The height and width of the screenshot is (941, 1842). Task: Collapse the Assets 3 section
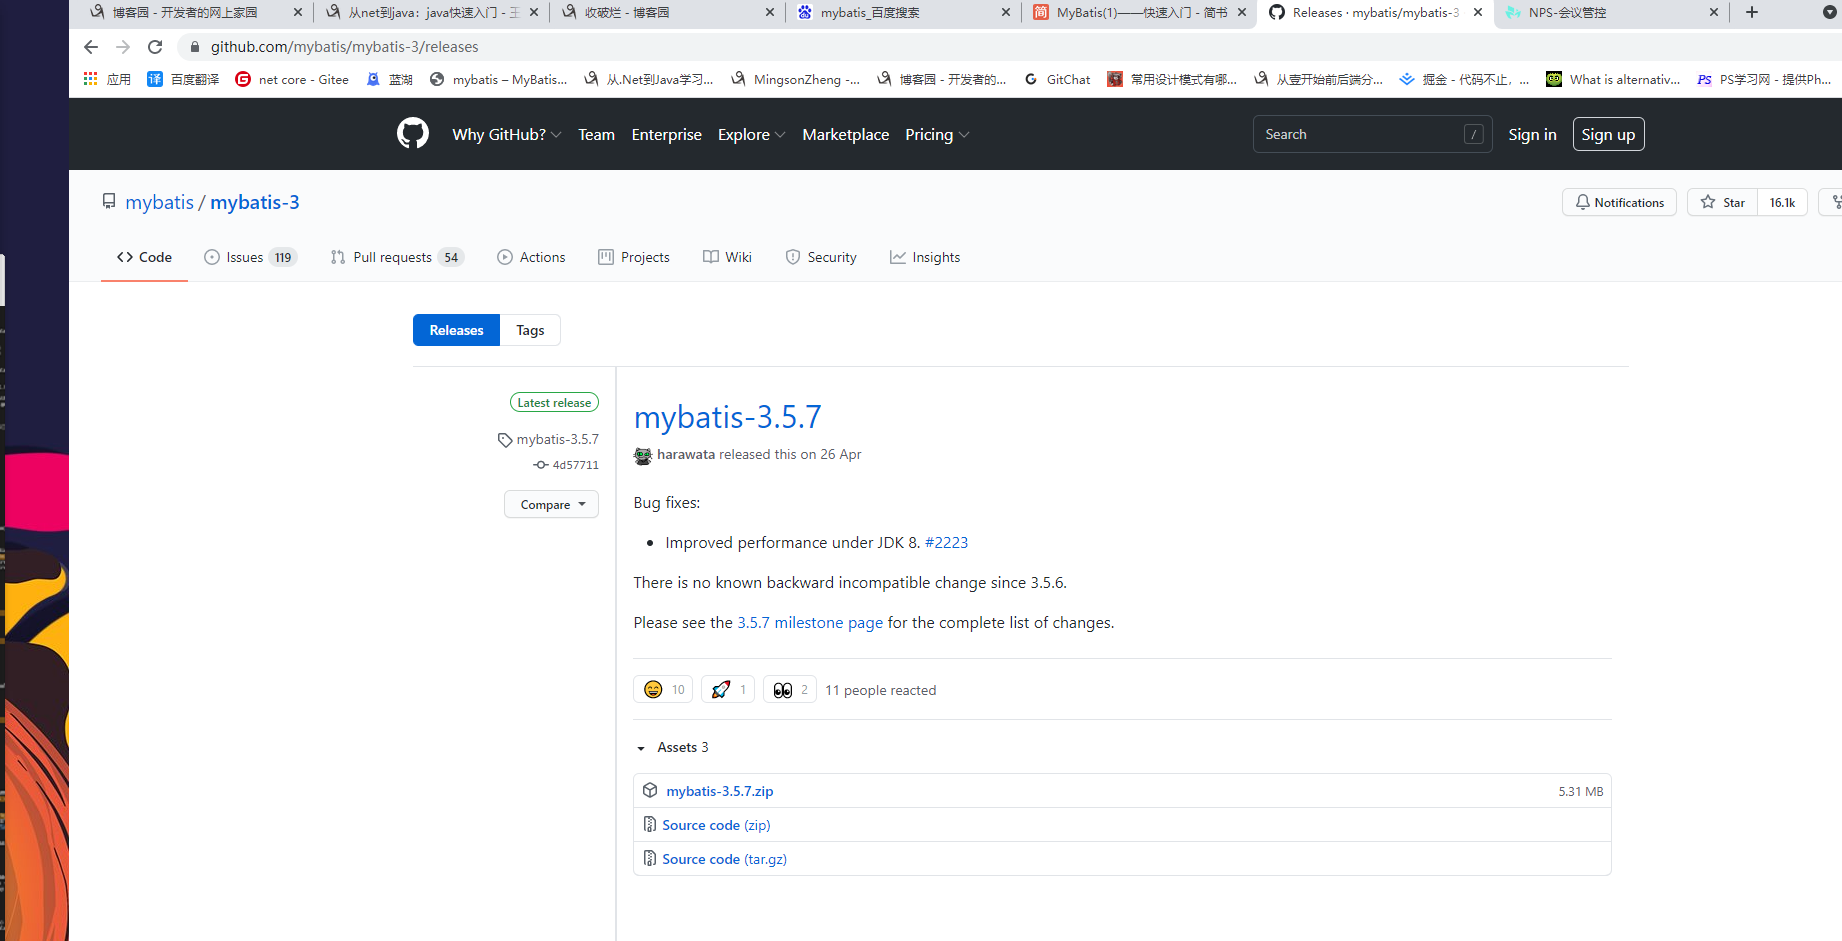click(x=673, y=747)
